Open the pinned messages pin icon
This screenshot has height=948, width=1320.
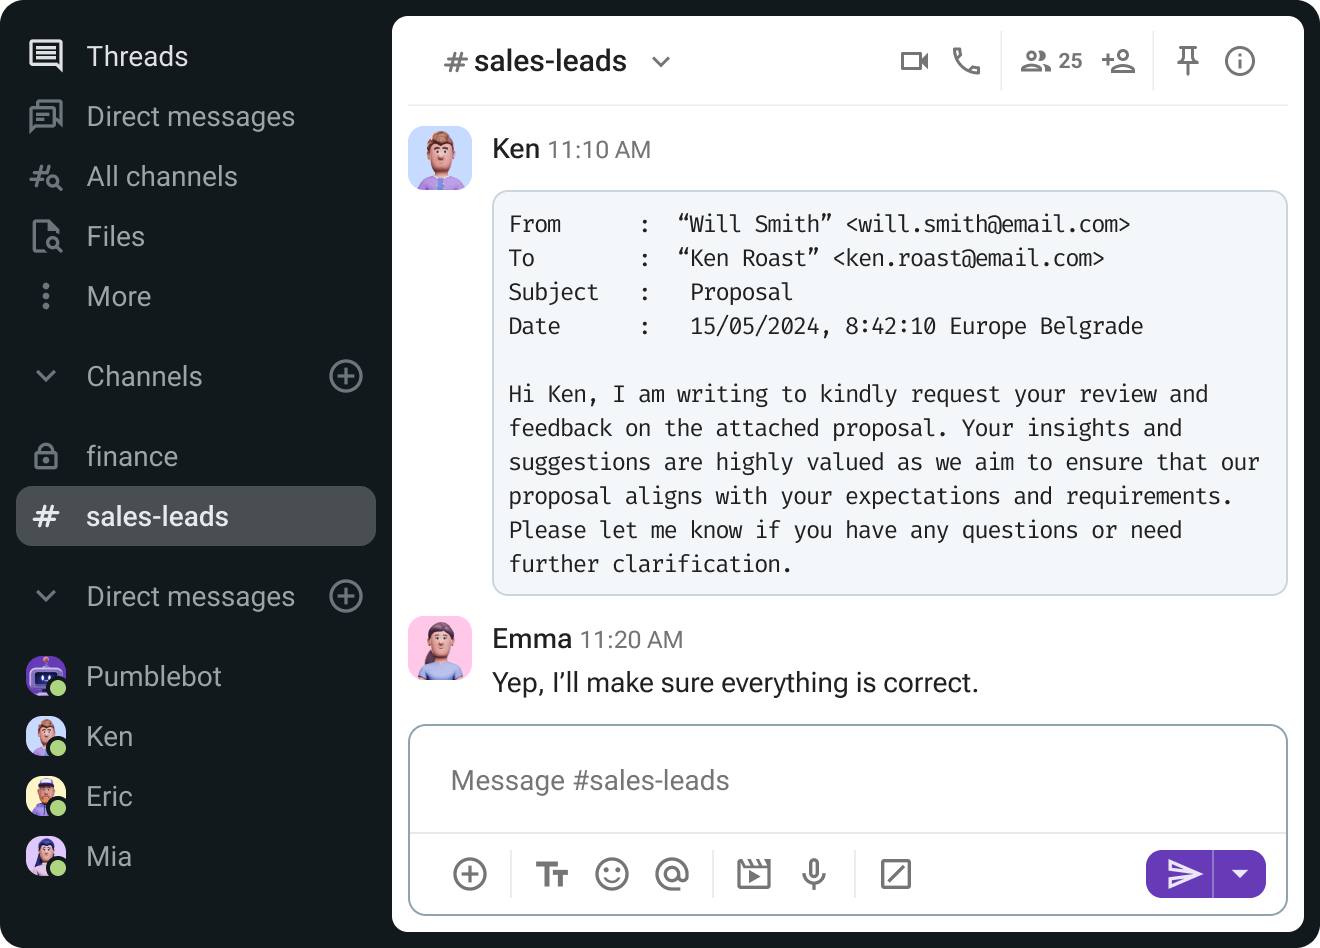click(1188, 61)
